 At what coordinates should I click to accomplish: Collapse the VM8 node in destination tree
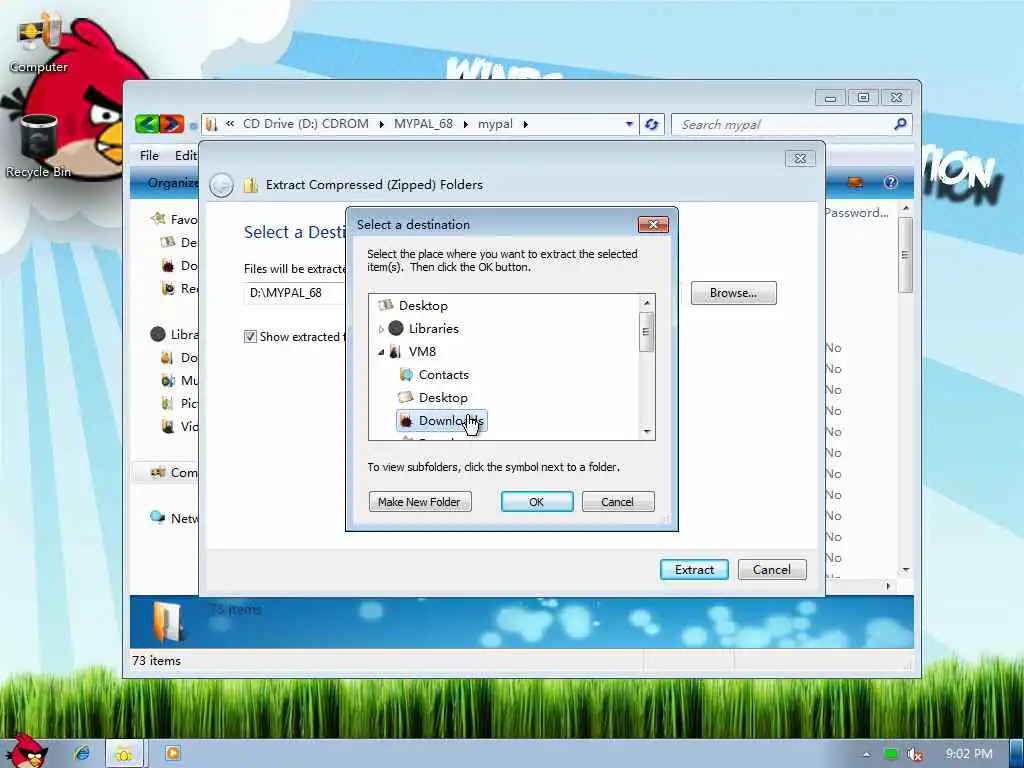381,352
